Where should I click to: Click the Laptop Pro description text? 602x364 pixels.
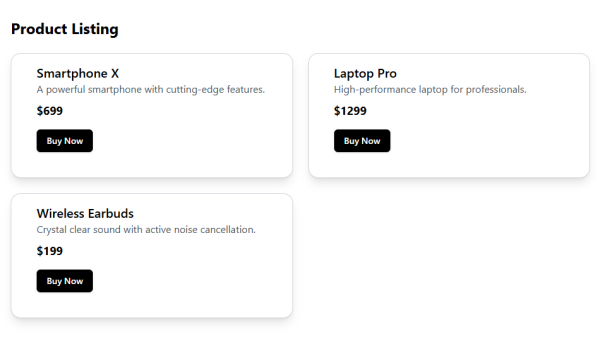click(430, 90)
